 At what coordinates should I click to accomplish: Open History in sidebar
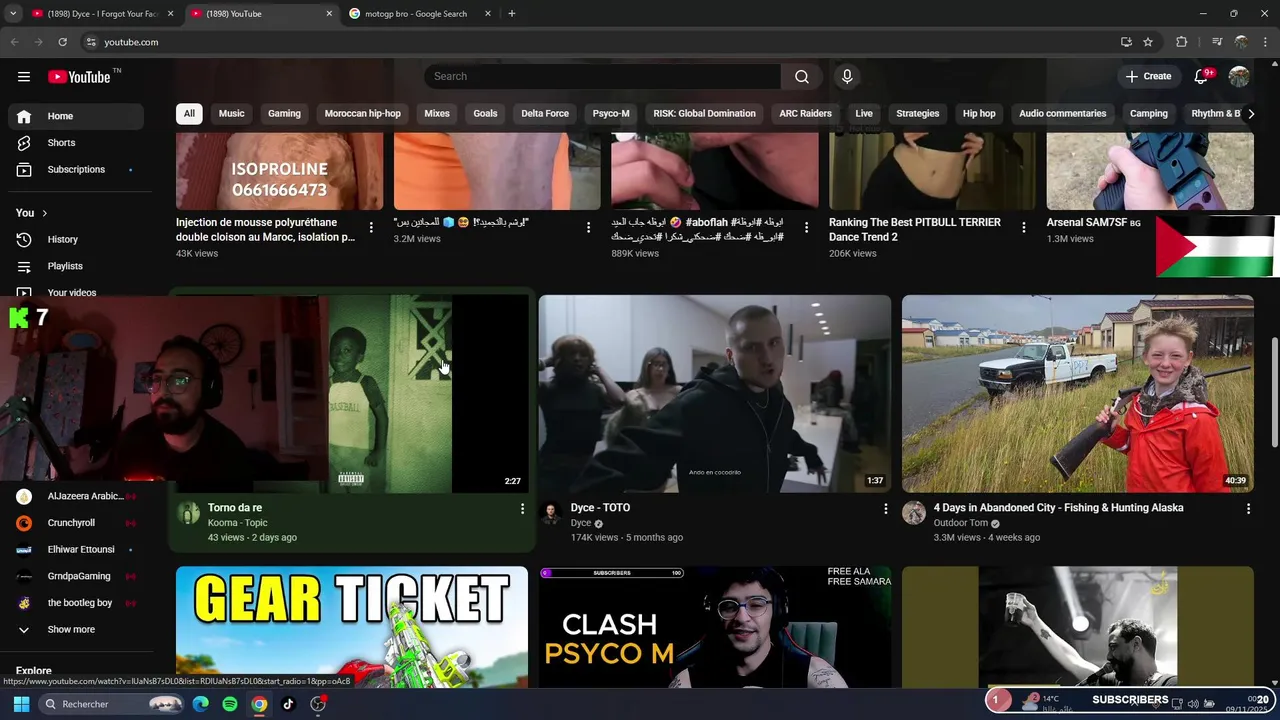[76, 240]
